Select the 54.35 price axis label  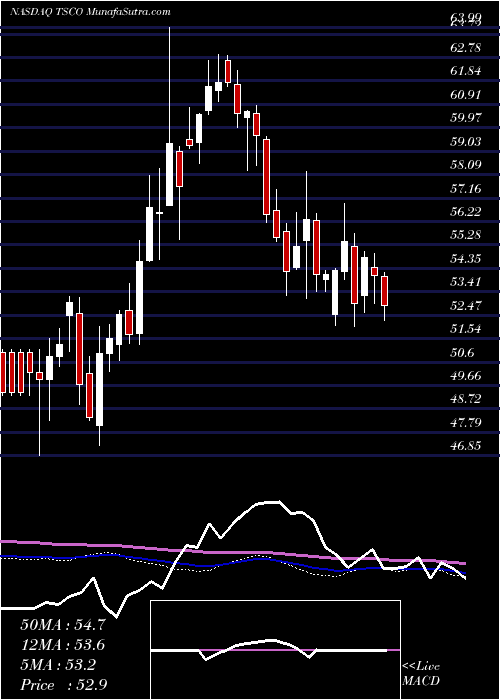466,258
